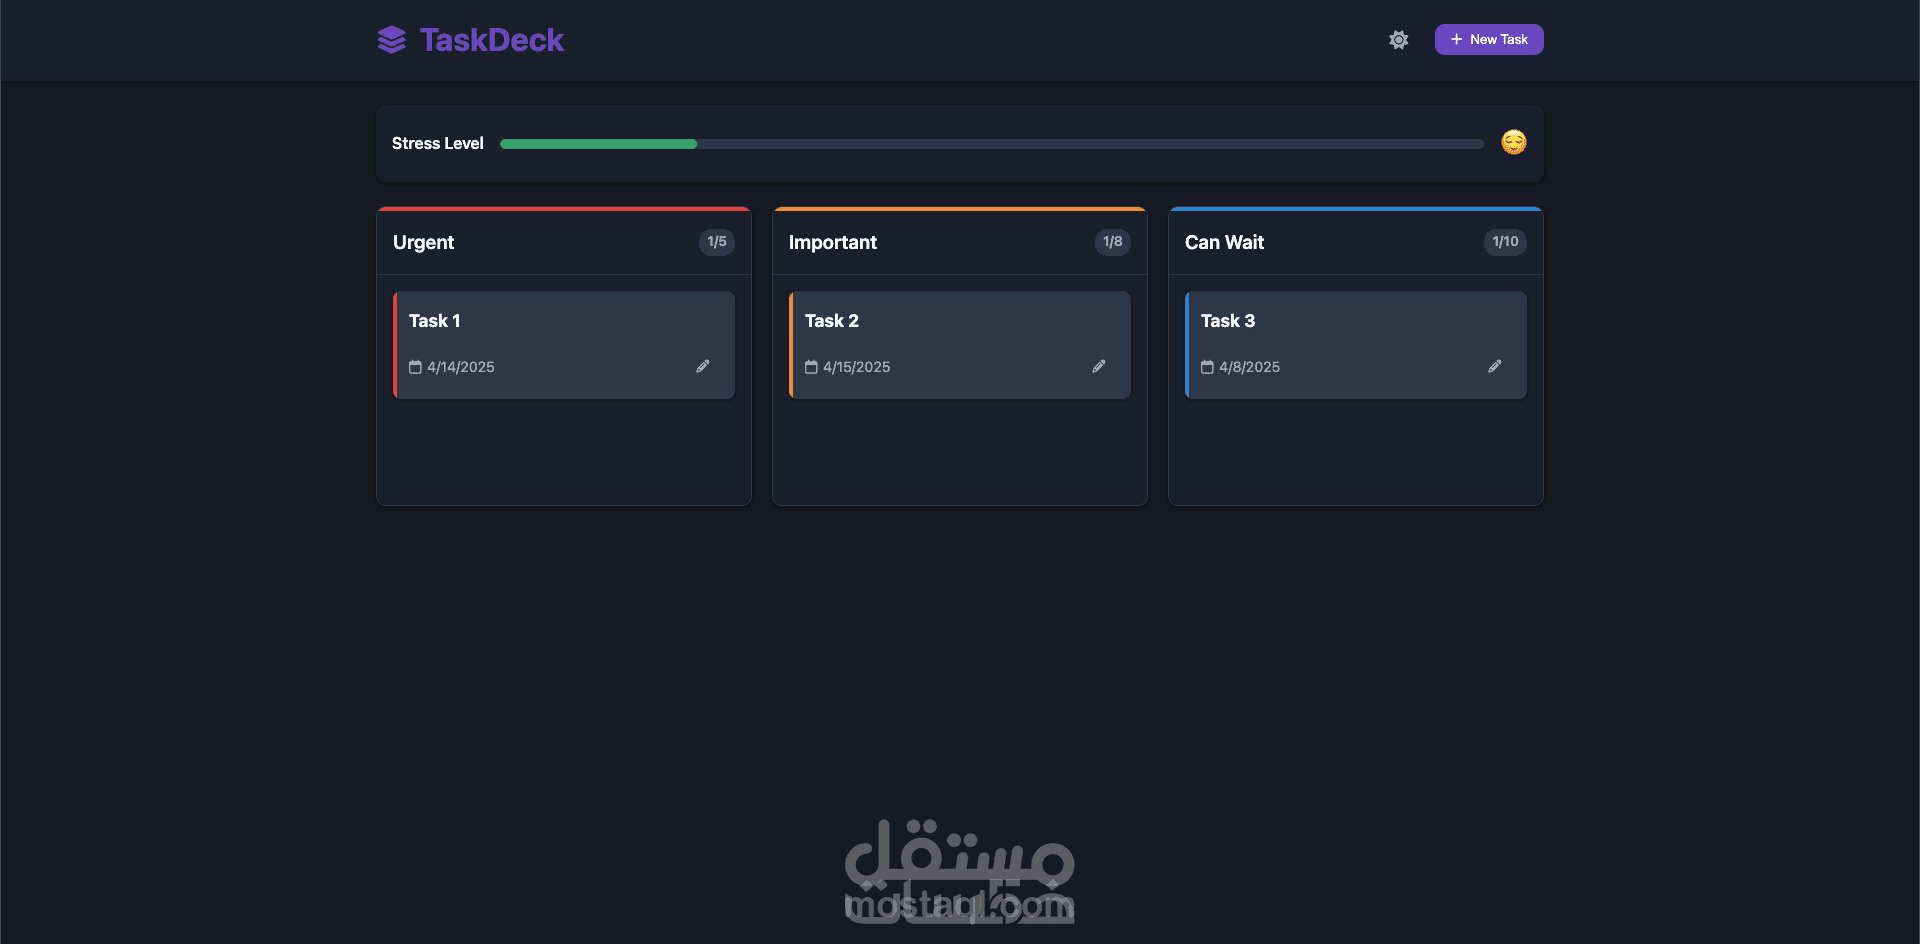
Task: Click the plus icon inside New Task button
Action: pyautogui.click(x=1456, y=39)
